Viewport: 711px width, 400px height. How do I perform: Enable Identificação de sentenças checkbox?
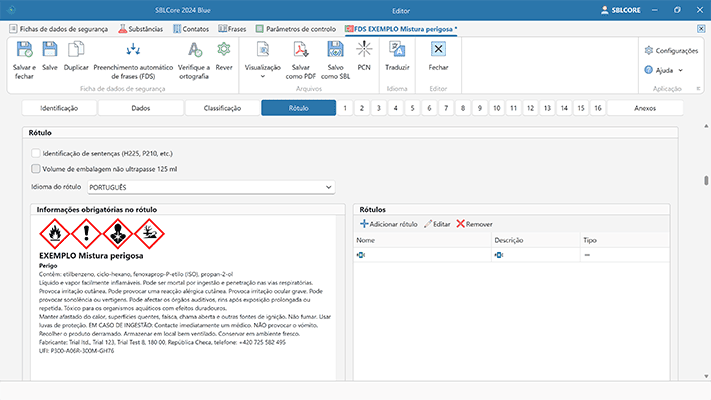pos(36,153)
